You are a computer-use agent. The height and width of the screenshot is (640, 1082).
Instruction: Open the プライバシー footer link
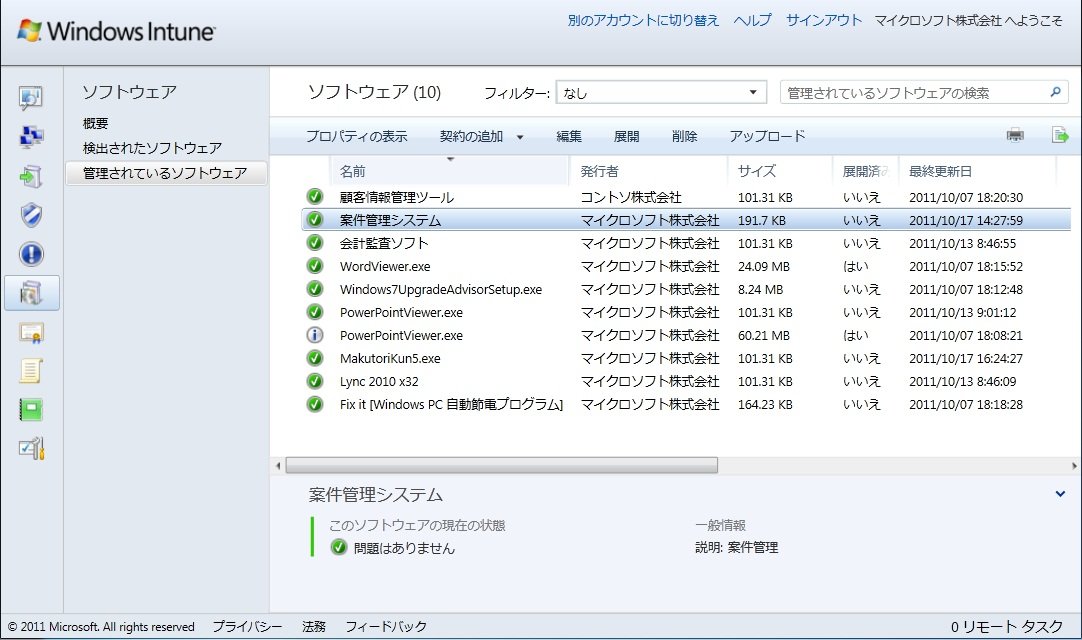(247, 626)
